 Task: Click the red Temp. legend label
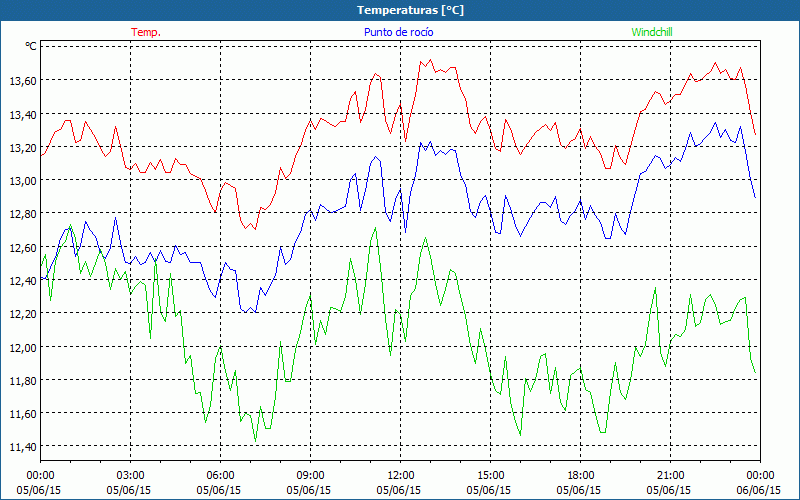(x=146, y=32)
